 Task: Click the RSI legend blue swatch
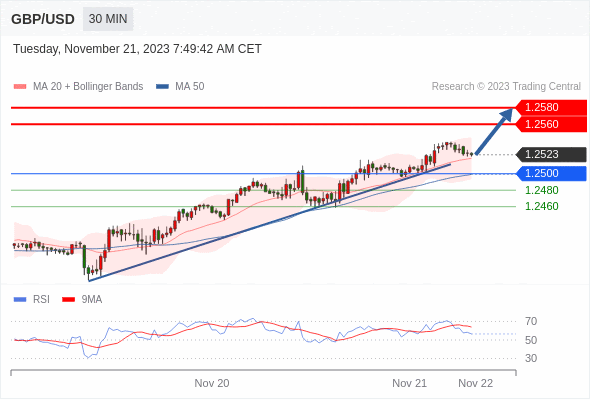[20, 300]
